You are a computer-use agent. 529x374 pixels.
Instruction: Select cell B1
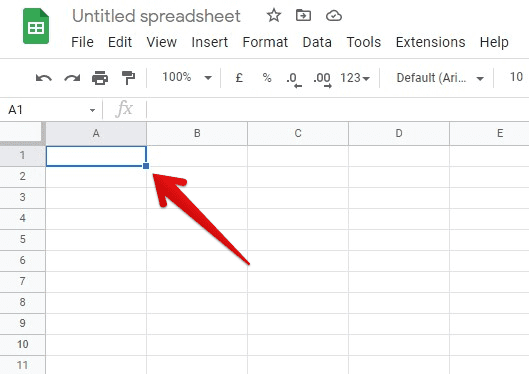(197, 156)
